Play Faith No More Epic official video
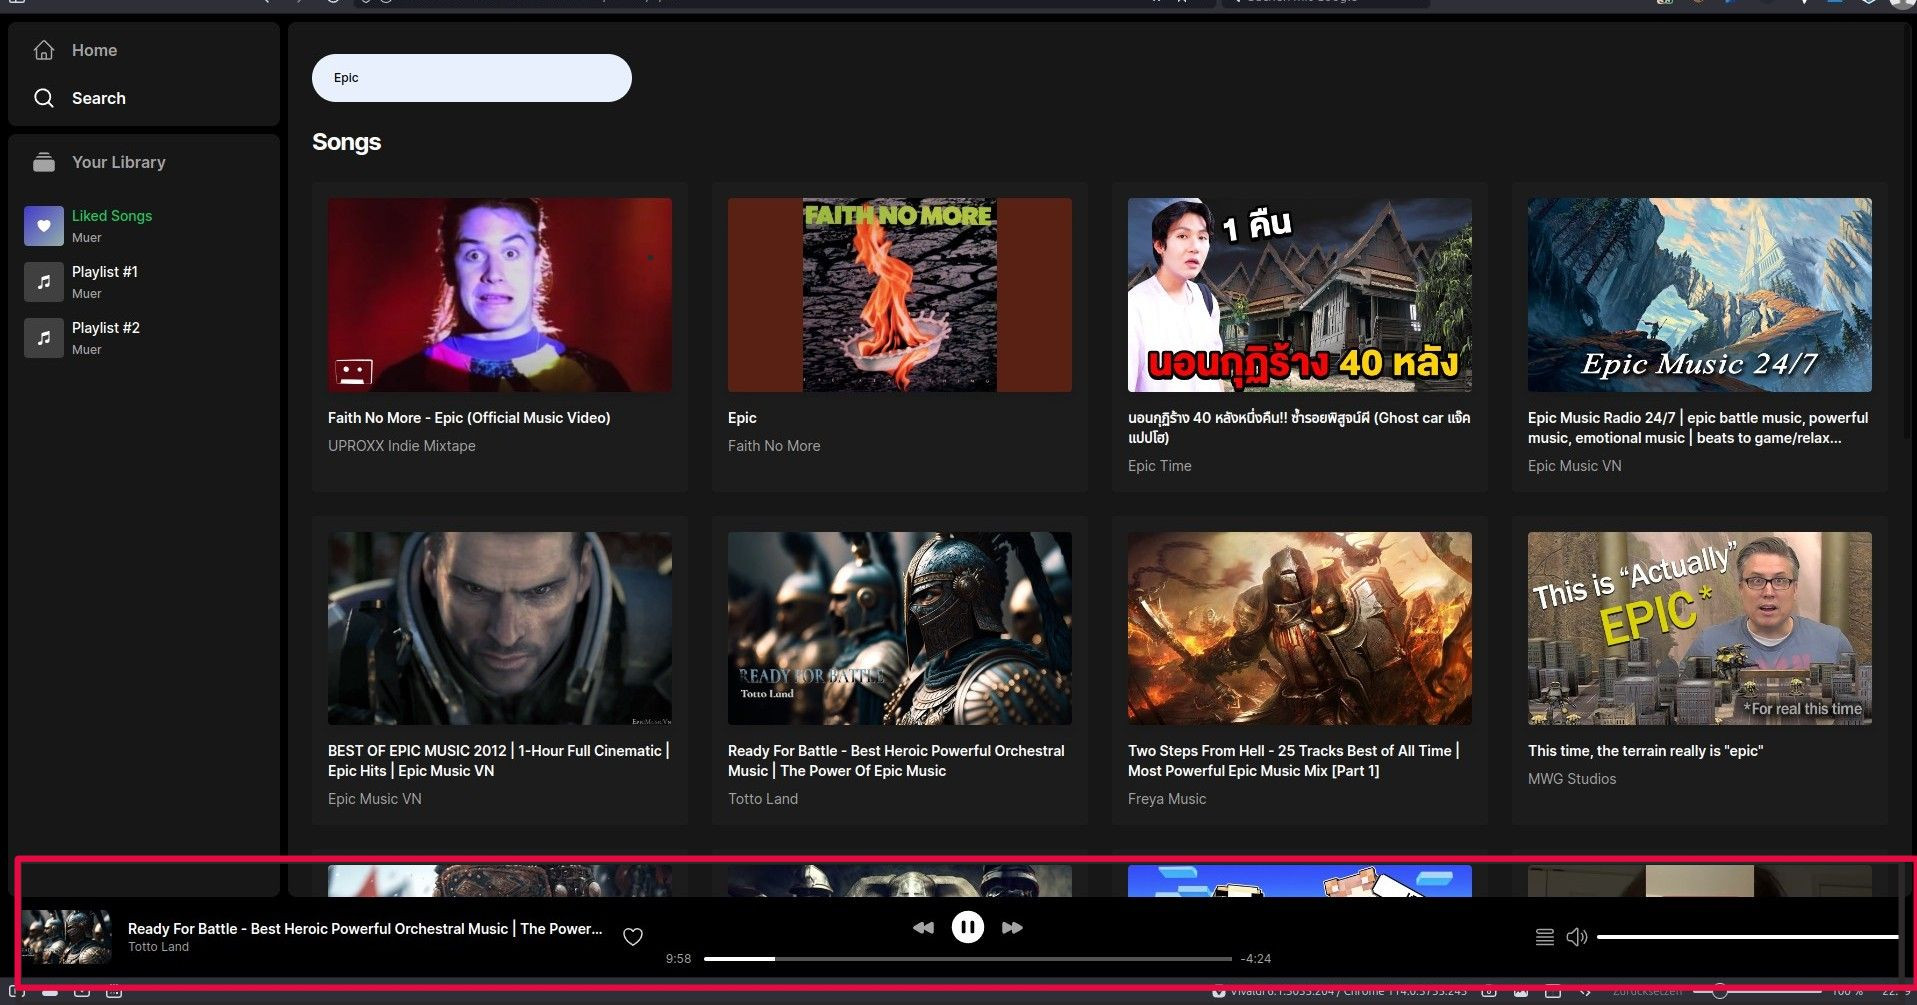This screenshot has height=1005, width=1917. coord(499,295)
